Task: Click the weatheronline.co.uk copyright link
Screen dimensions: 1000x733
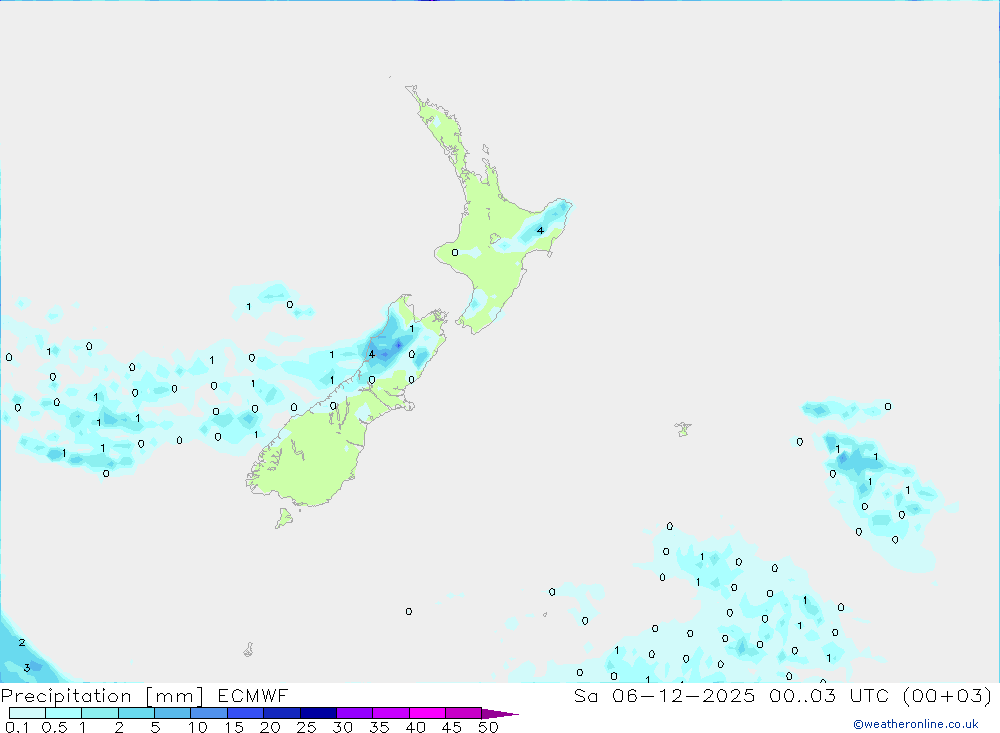Action: point(916,724)
